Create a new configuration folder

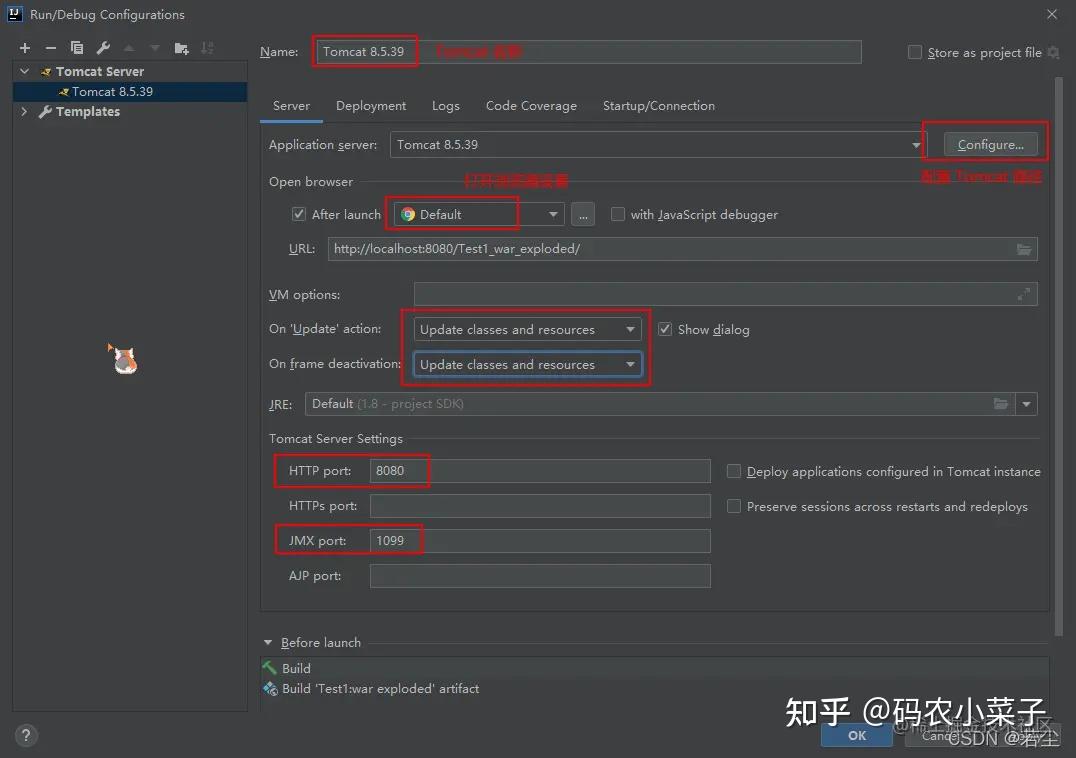click(181, 47)
